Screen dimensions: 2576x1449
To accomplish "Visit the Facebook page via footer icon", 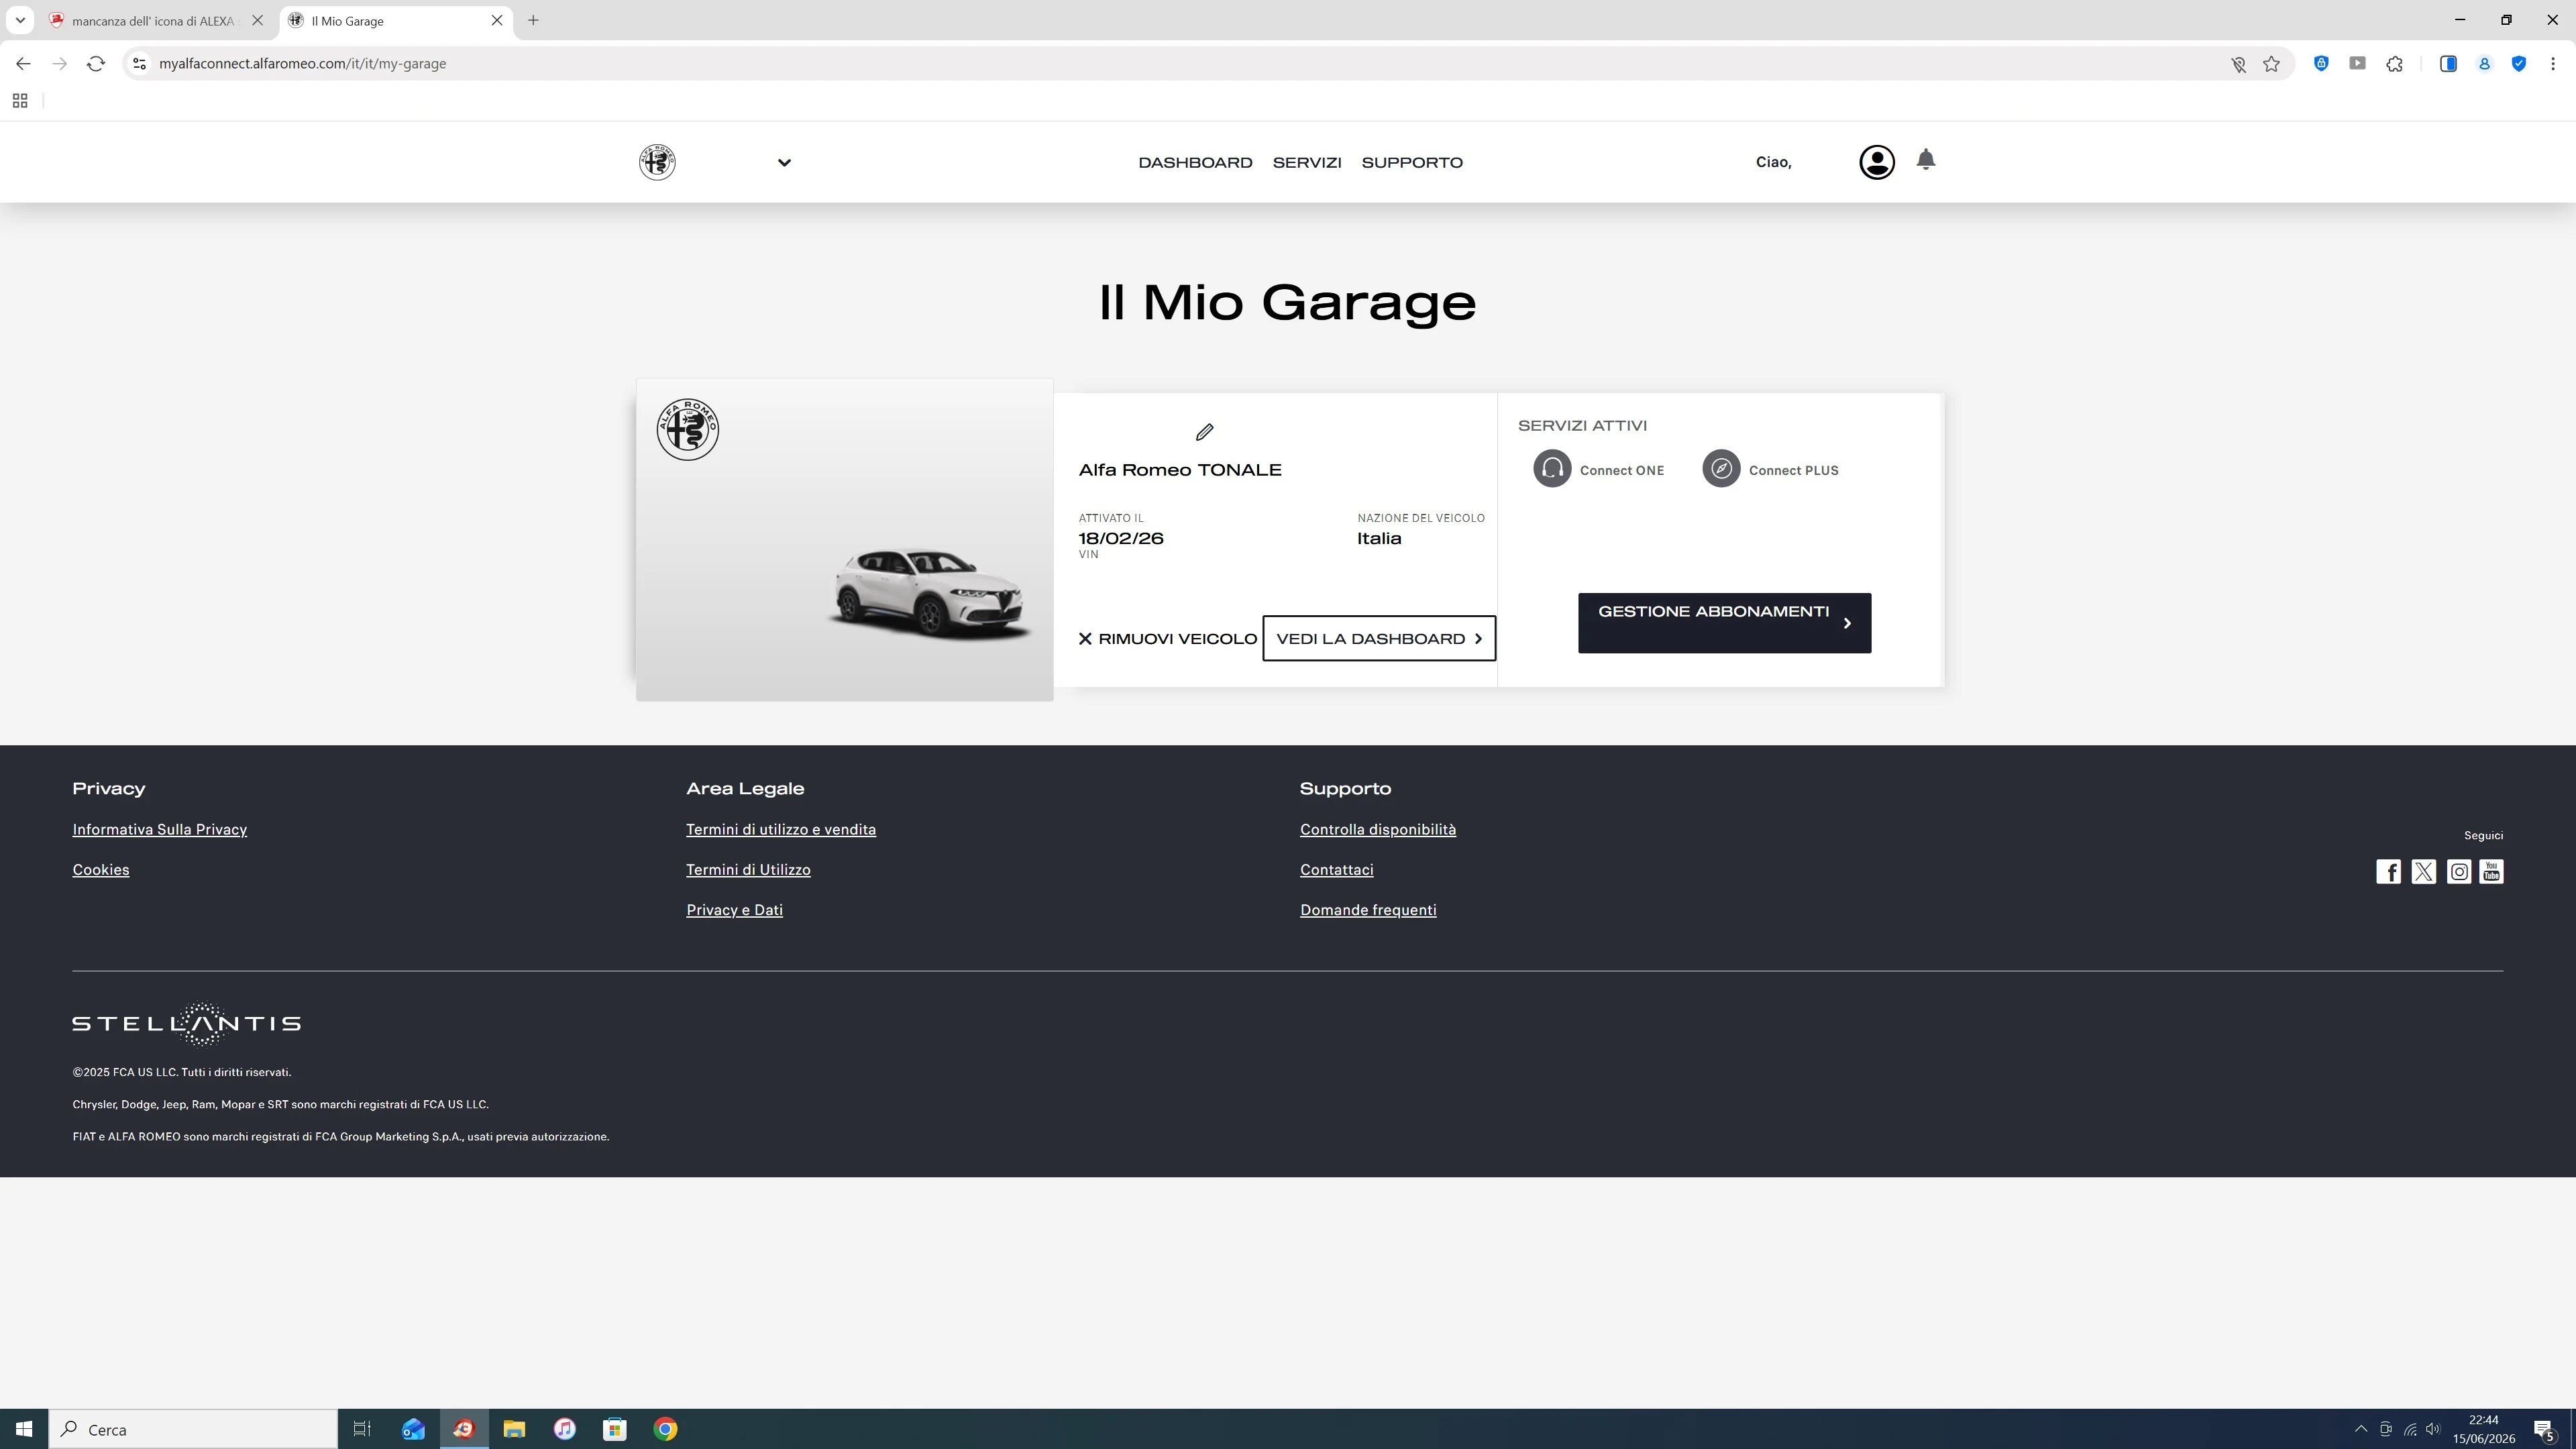I will click(2388, 872).
